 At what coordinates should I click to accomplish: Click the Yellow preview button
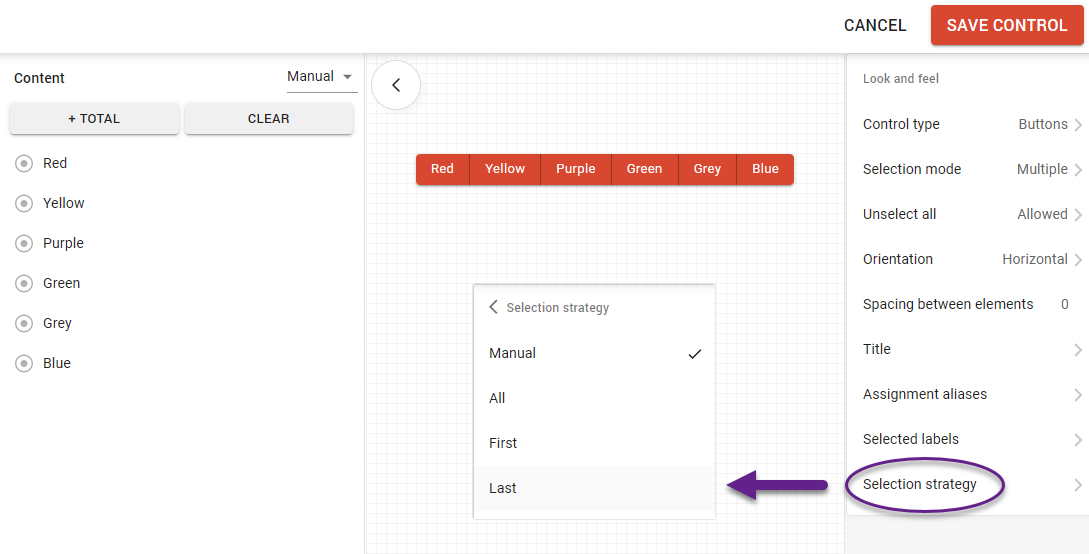(505, 169)
